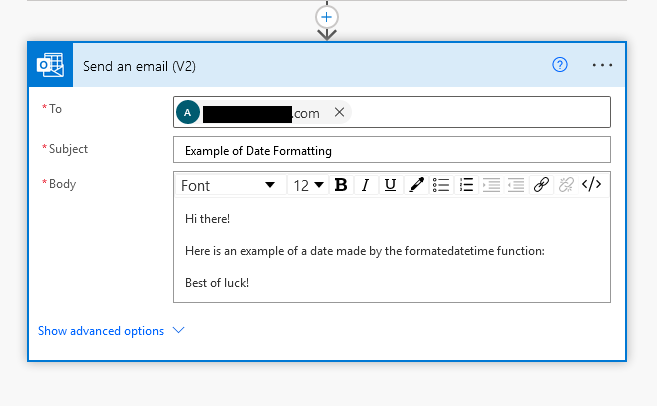Toggle underline formatting in body toolbar

point(390,185)
